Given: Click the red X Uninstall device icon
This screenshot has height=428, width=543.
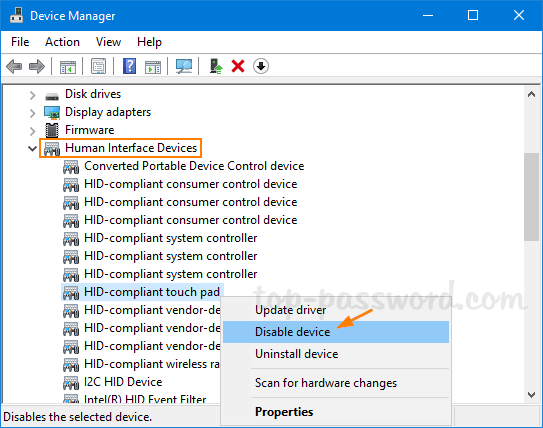Looking at the screenshot, I should click(x=238, y=66).
